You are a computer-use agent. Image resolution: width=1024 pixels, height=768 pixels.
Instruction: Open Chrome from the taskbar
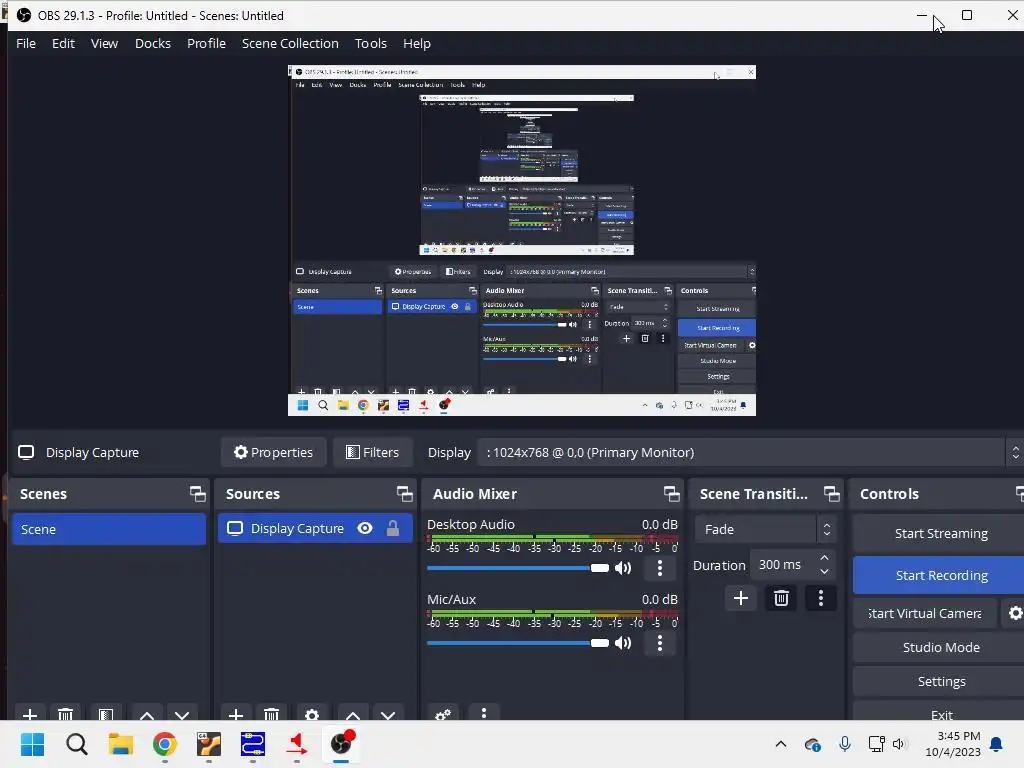[165, 744]
